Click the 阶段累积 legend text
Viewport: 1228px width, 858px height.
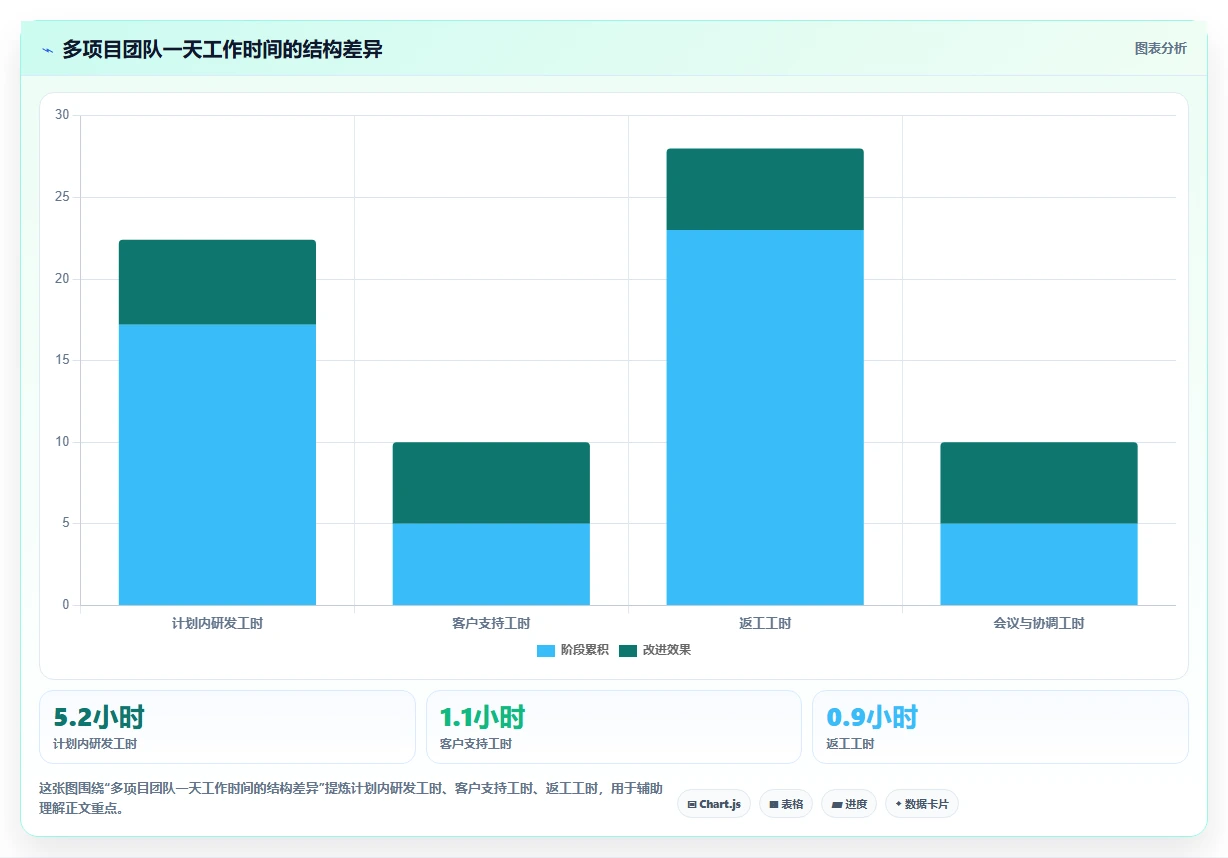click(x=584, y=650)
